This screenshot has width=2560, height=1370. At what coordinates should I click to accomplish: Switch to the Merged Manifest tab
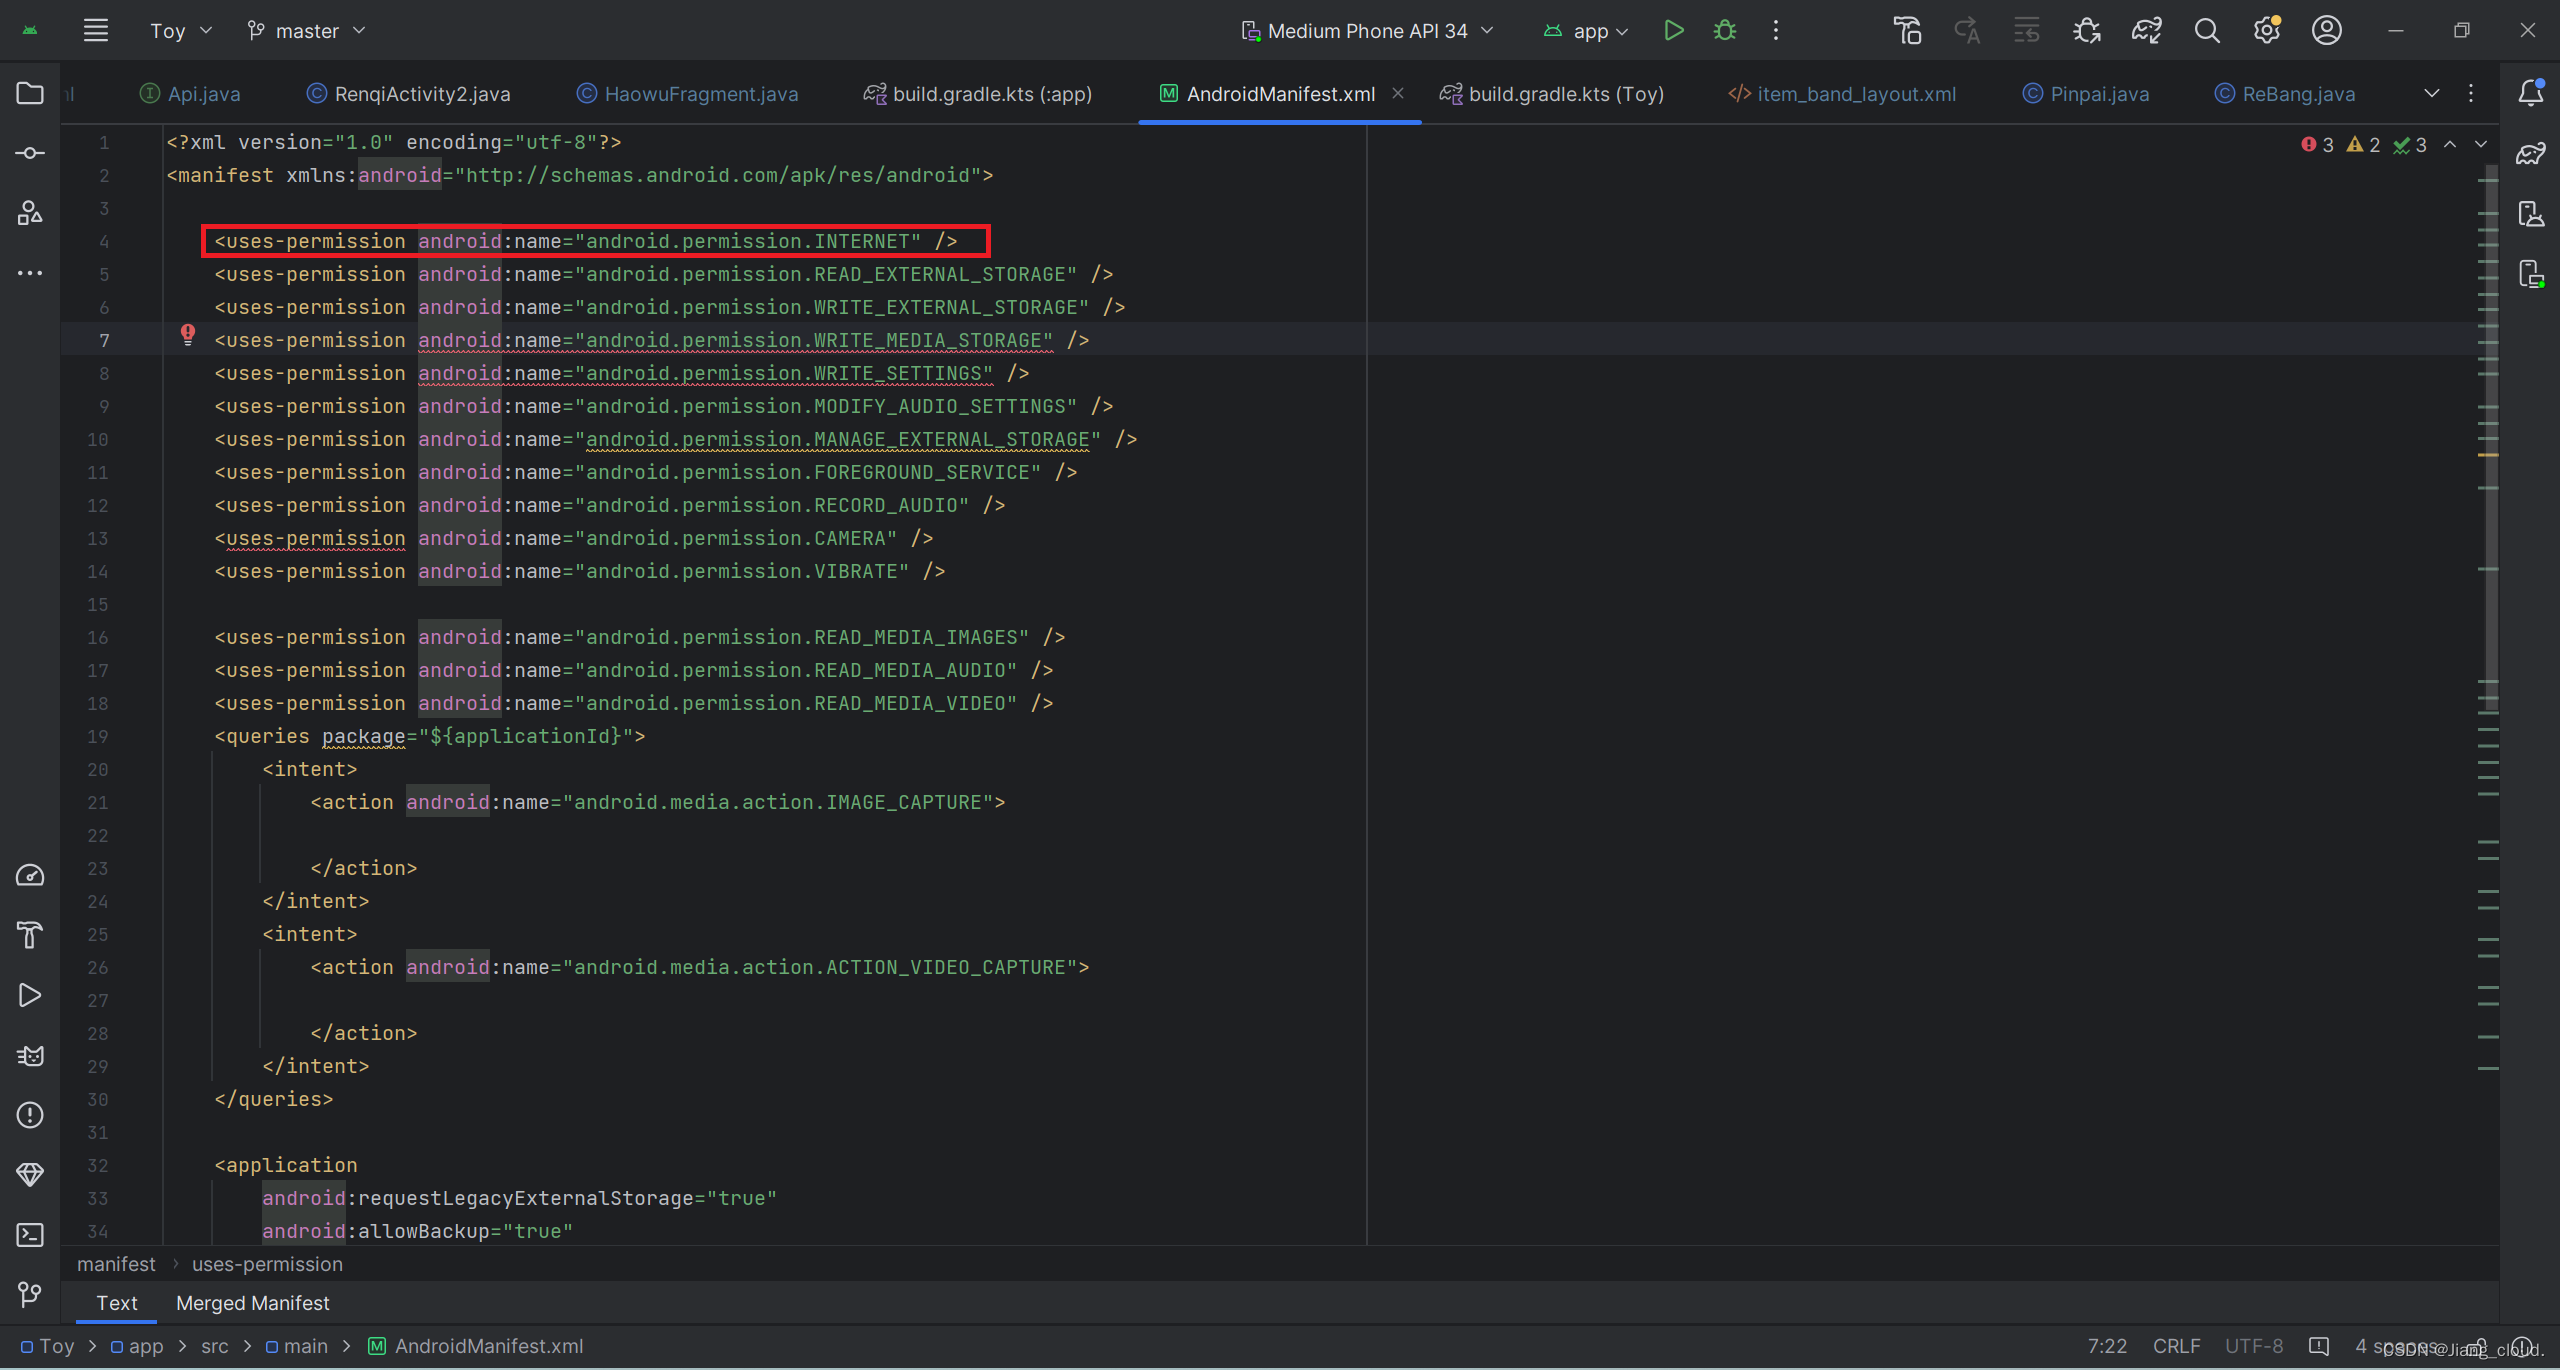tap(251, 1303)
